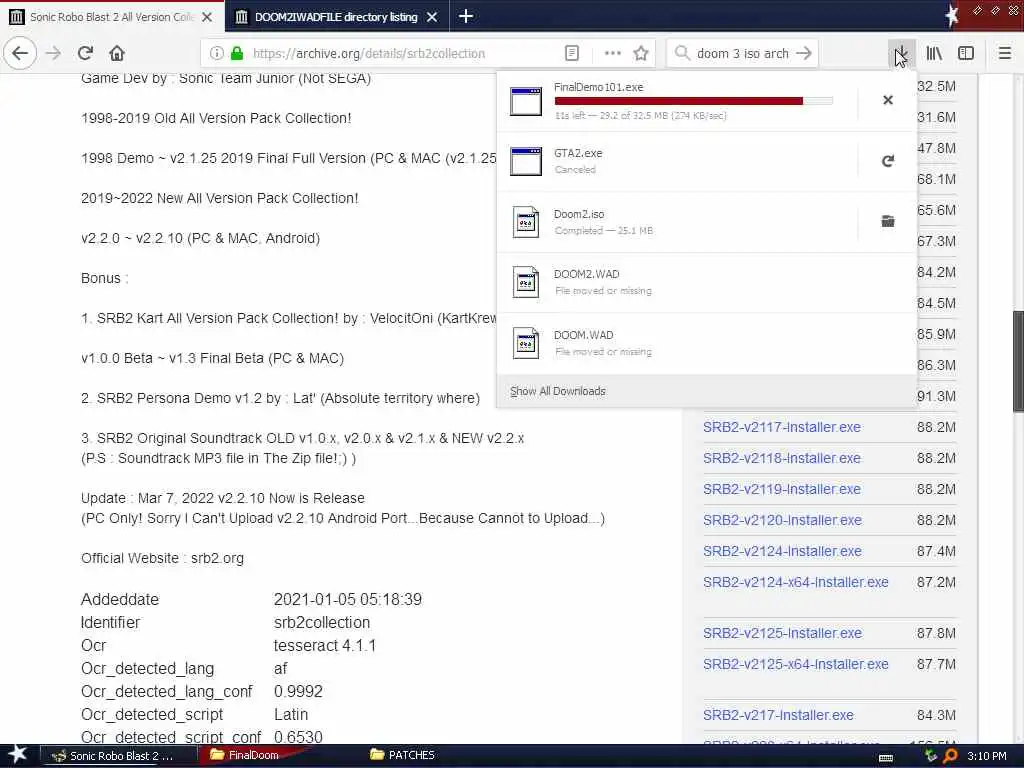
Task: Click the keyboard tray icon
Action: click(x=886, y=758)
